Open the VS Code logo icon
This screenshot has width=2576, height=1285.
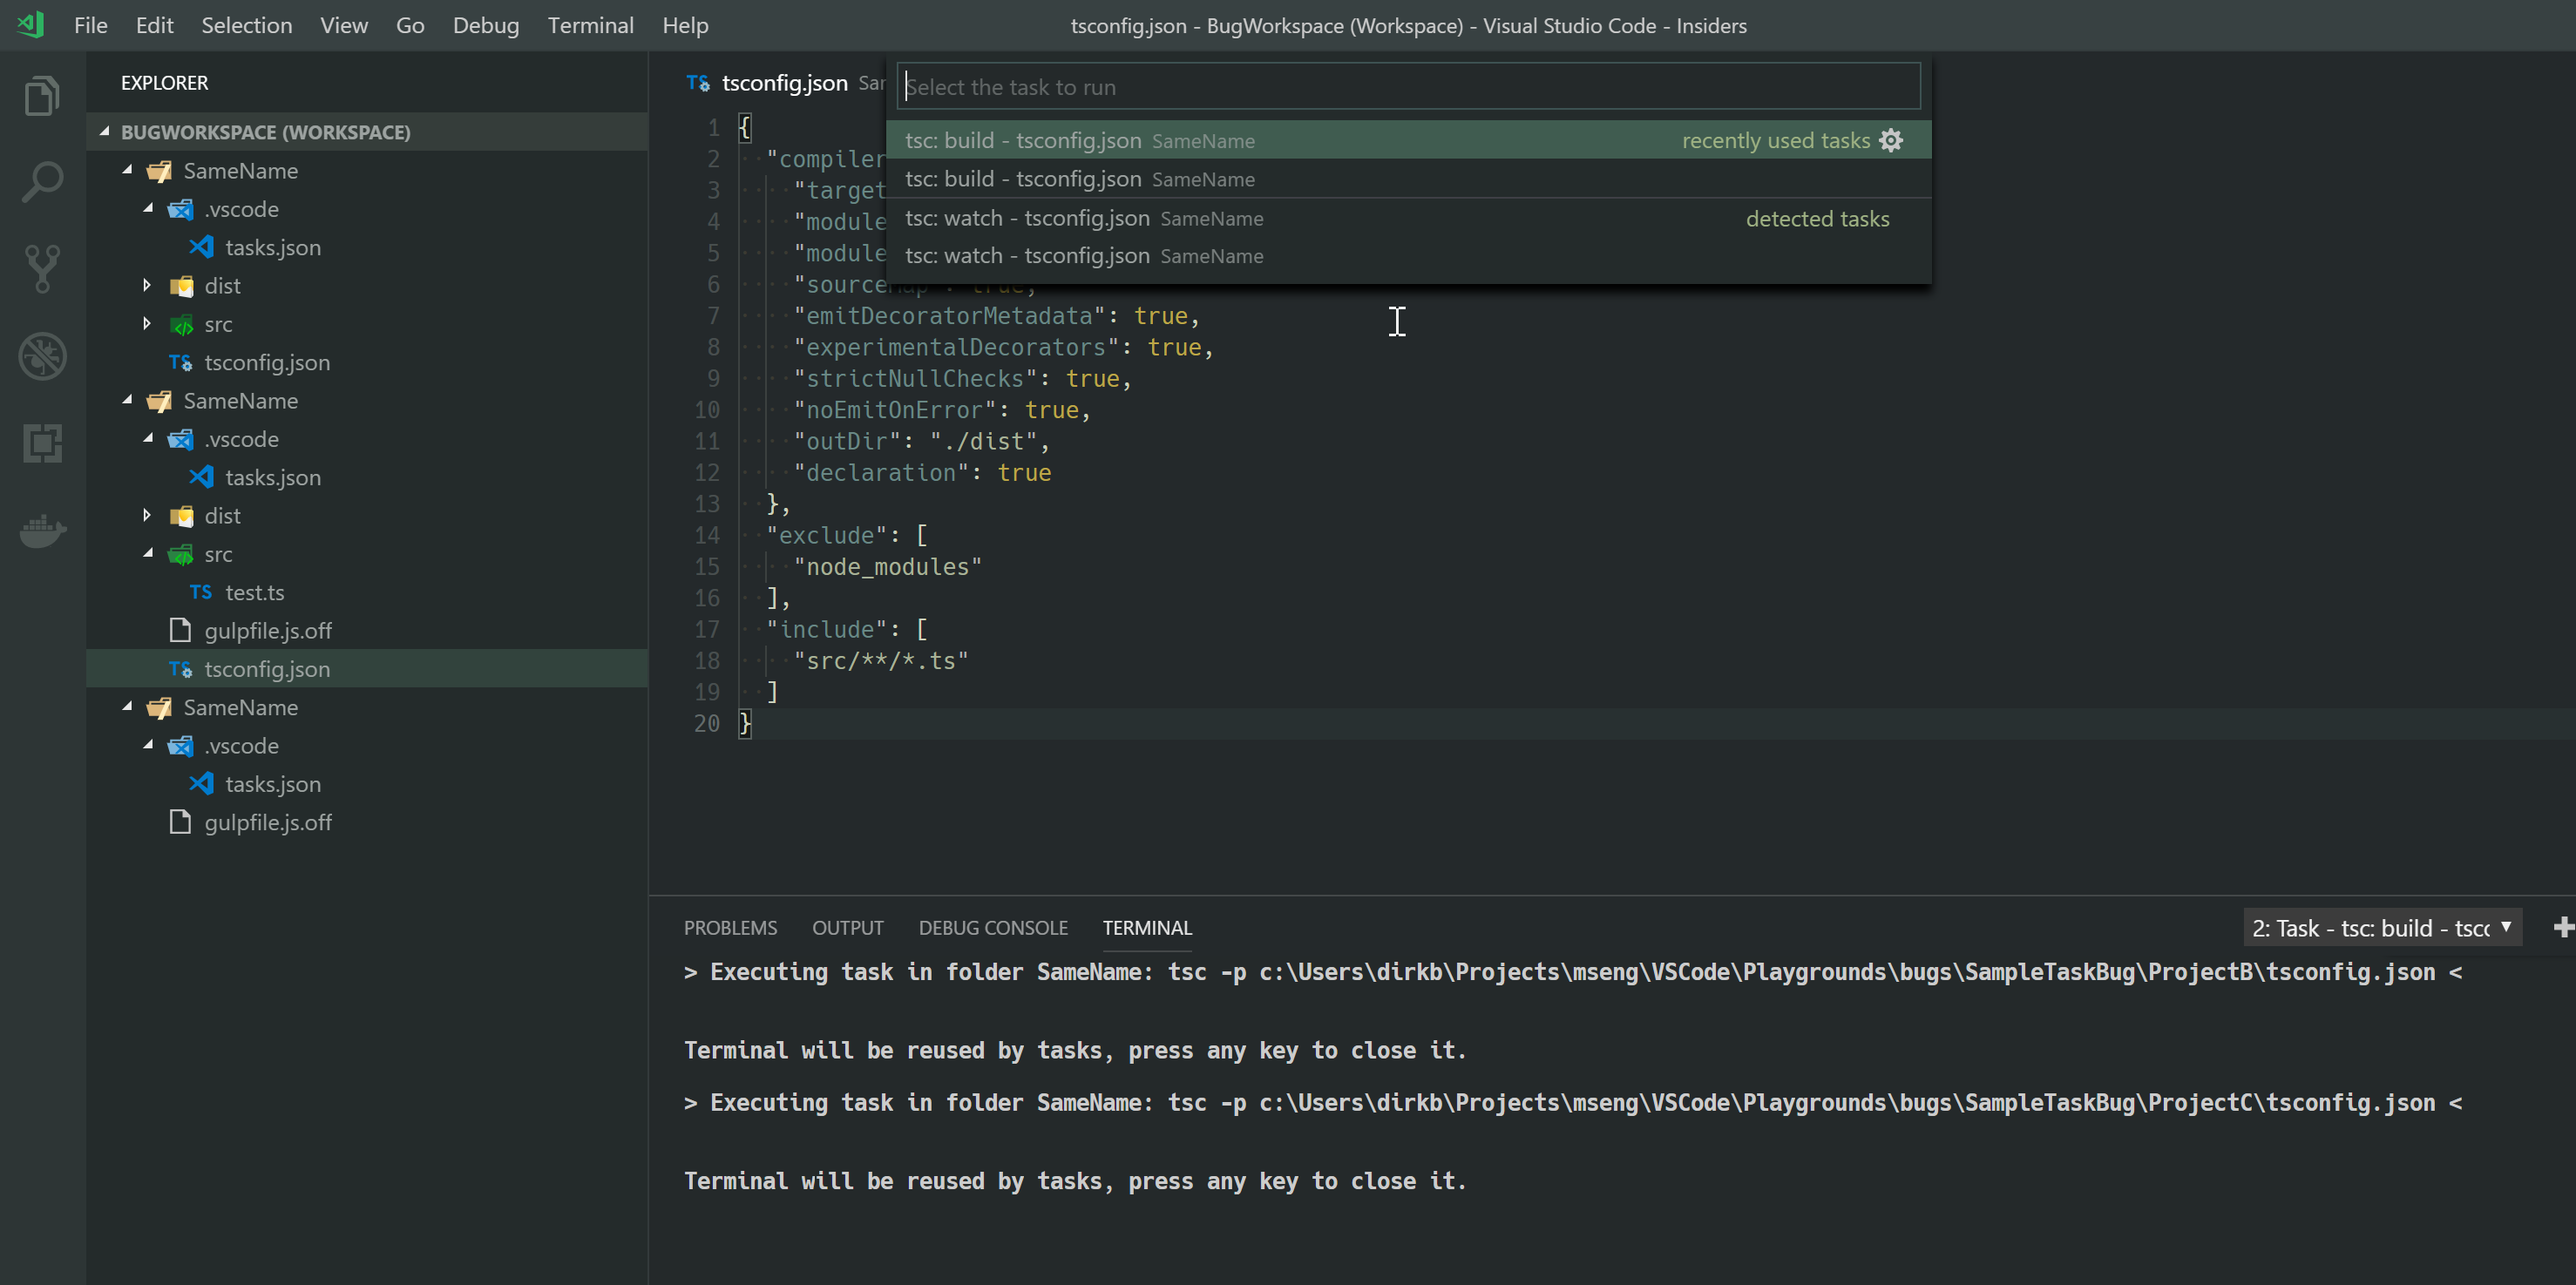30,25
